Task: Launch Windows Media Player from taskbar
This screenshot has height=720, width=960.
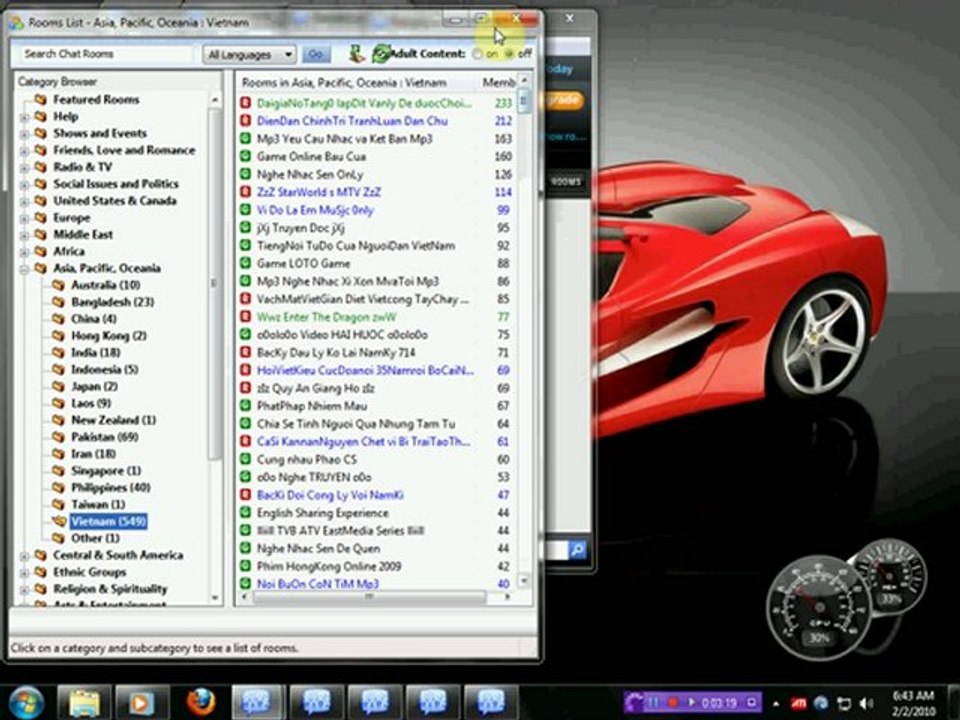Action: click(141, 702)
